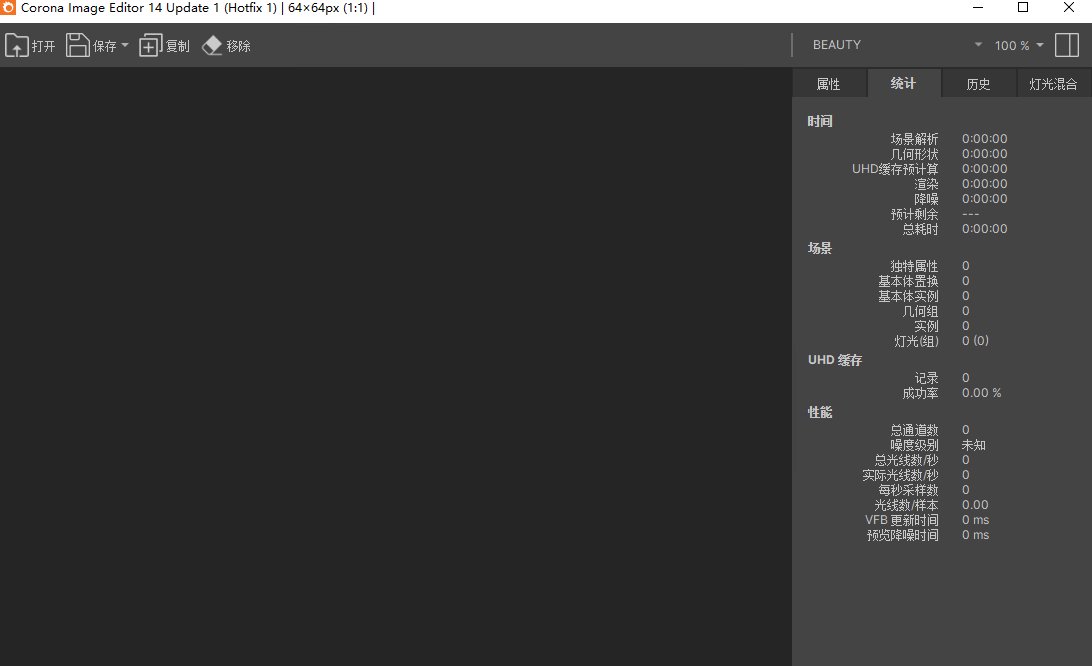The width and height of the screenshot is (1092, 666).
Task: Minimize the Corona Image Editor window
Action: (x=978, y=8)
